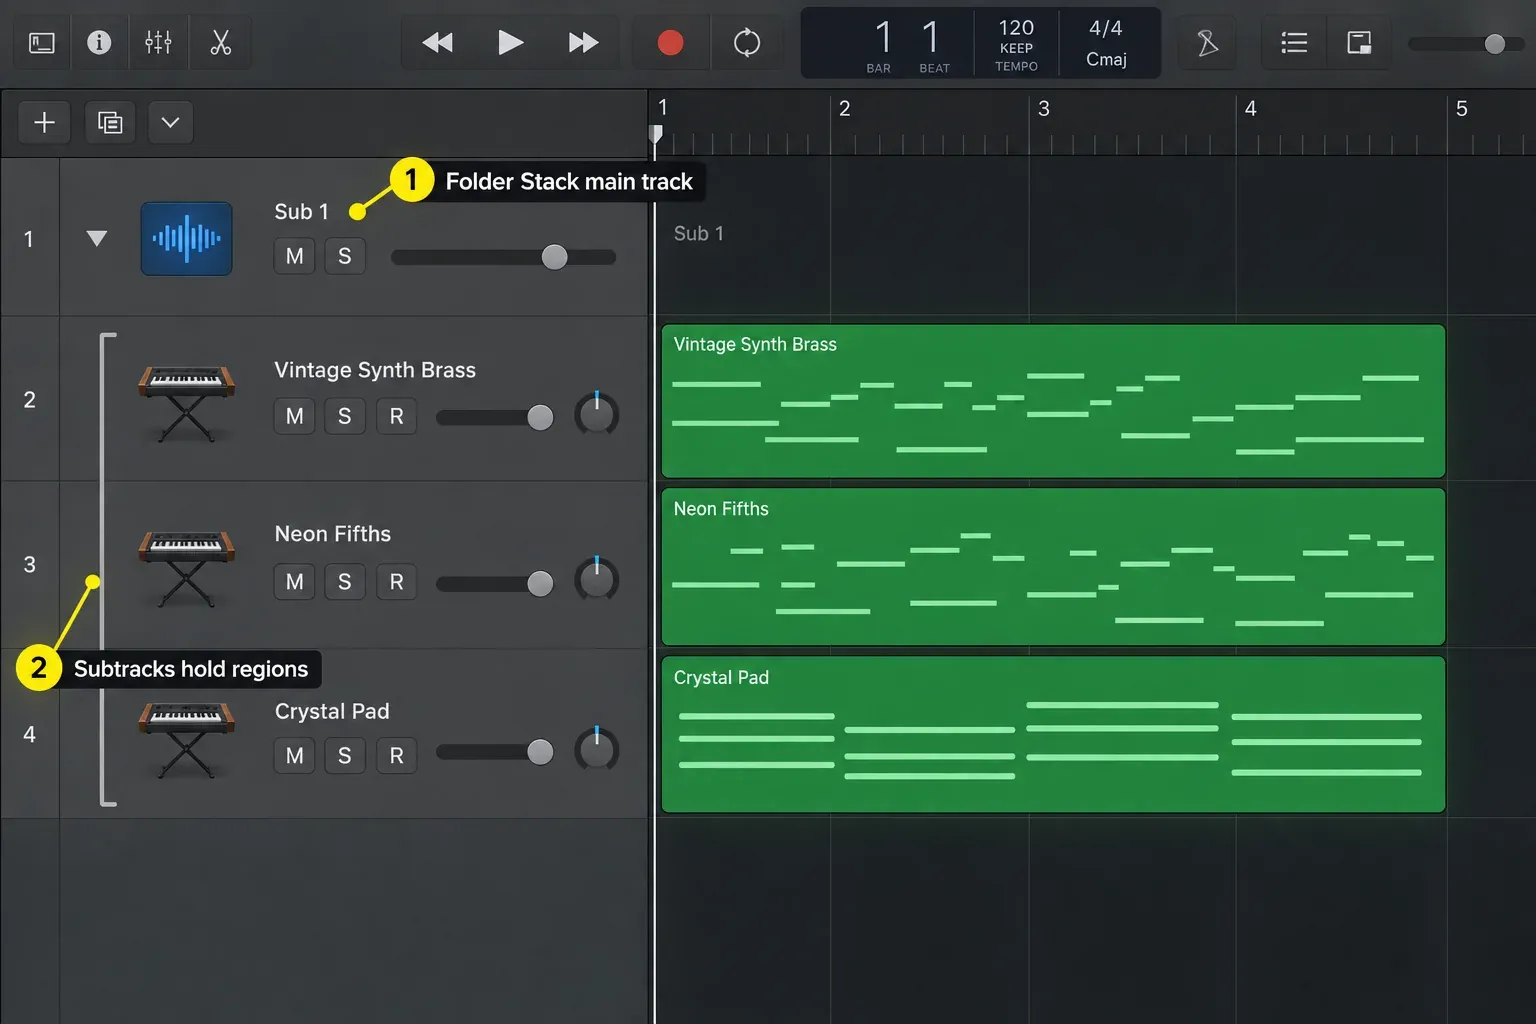Record-enable the Crystal Pad track
The image size is (1536, 1024).
tap(397, 755)
